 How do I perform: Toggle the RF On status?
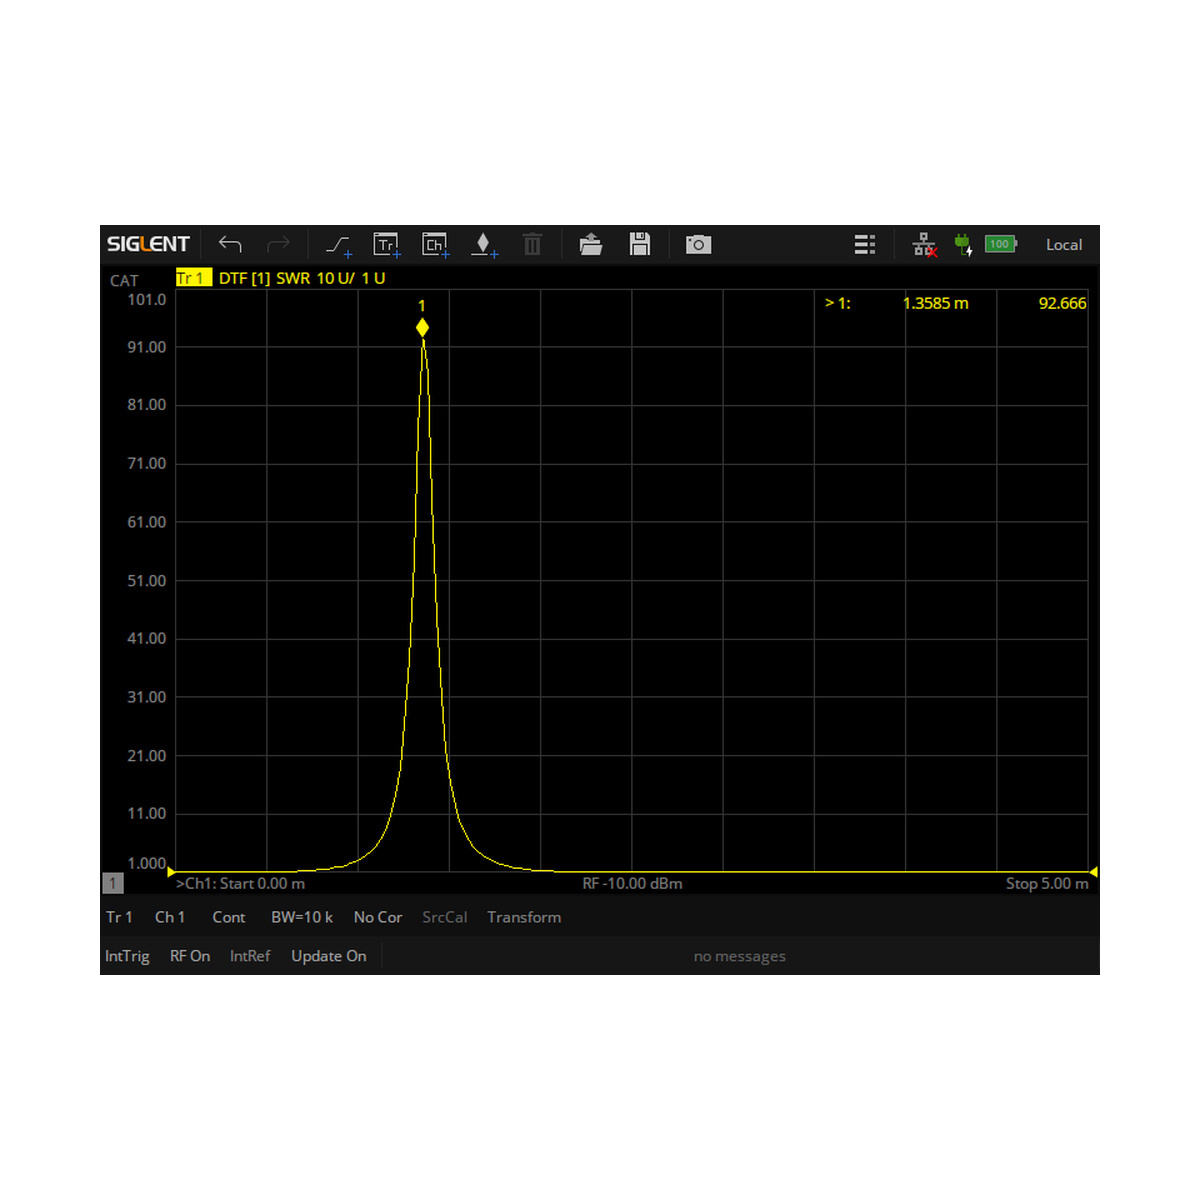click(x=190, y=956)
